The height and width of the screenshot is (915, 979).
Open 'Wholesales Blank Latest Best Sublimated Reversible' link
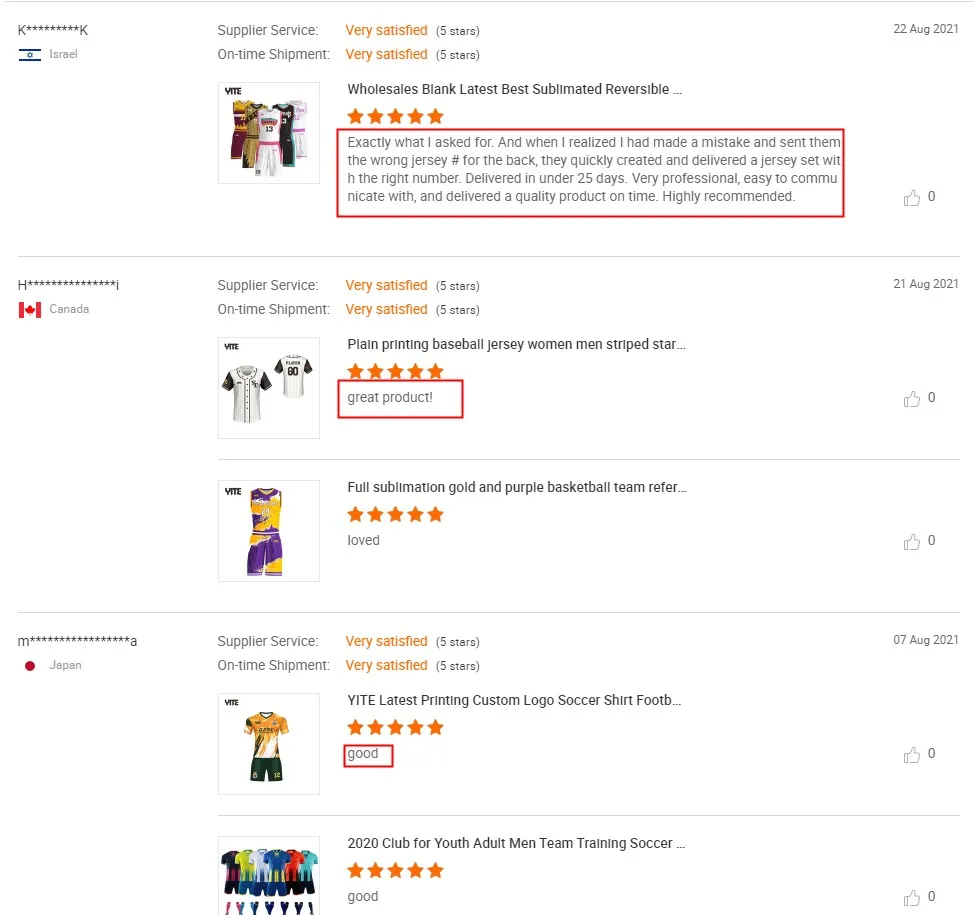point(515,89)
